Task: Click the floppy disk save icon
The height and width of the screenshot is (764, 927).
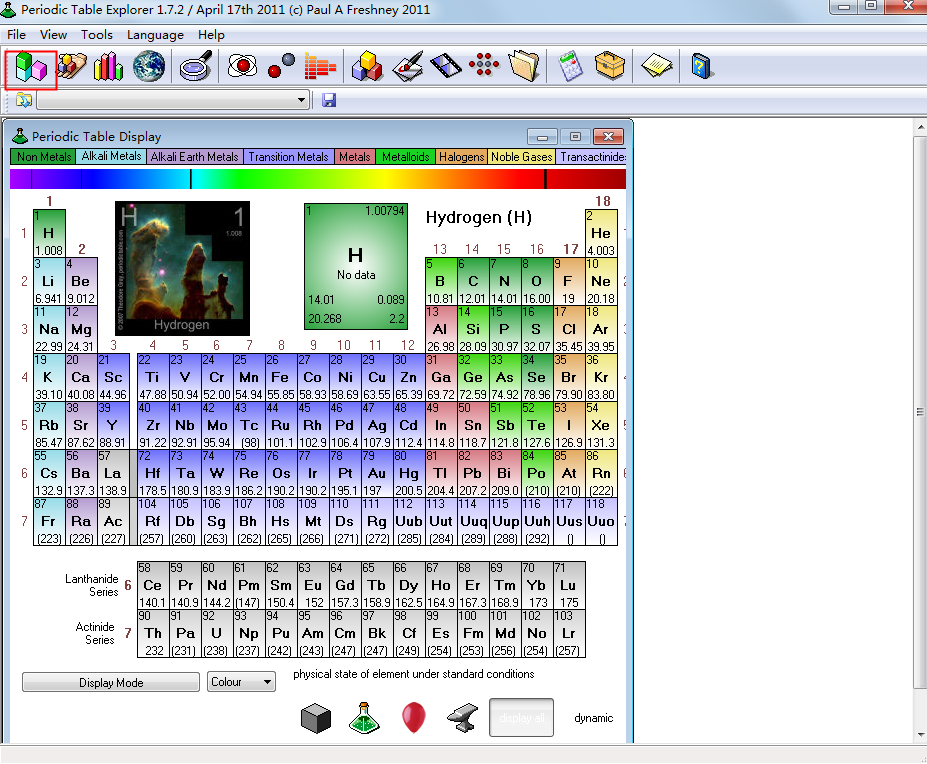Action: [x=329, y=100]
